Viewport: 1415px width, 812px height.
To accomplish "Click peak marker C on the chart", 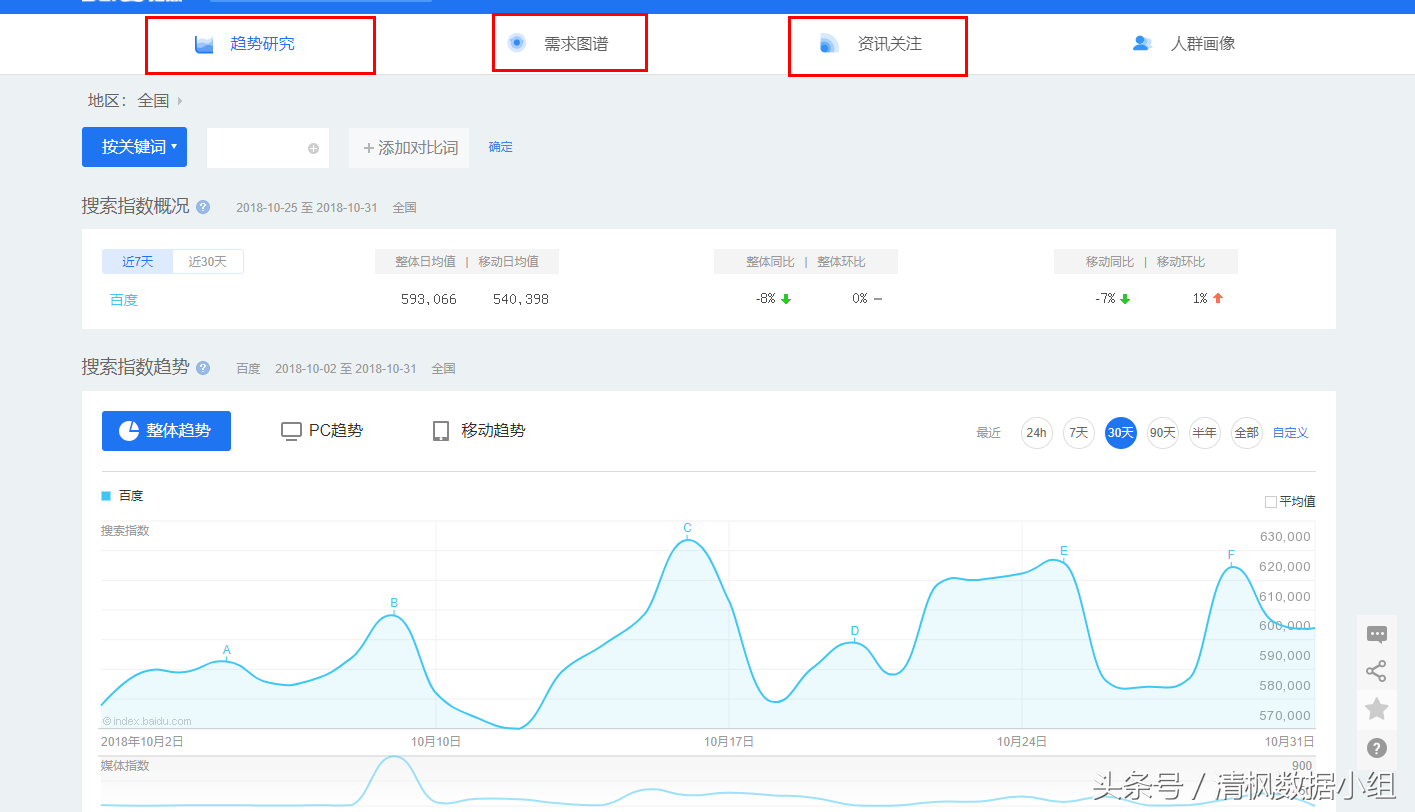I will coord(687,529).
